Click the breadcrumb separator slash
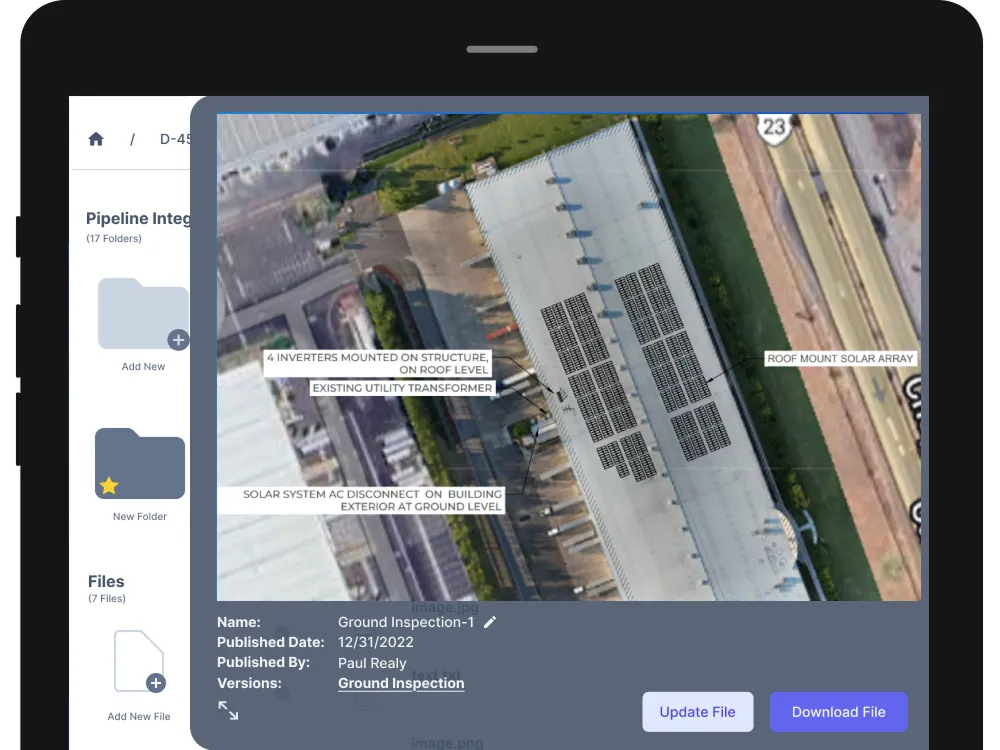Image resolution: width=1000 pixels, height=750 pixels. [132, 139]
